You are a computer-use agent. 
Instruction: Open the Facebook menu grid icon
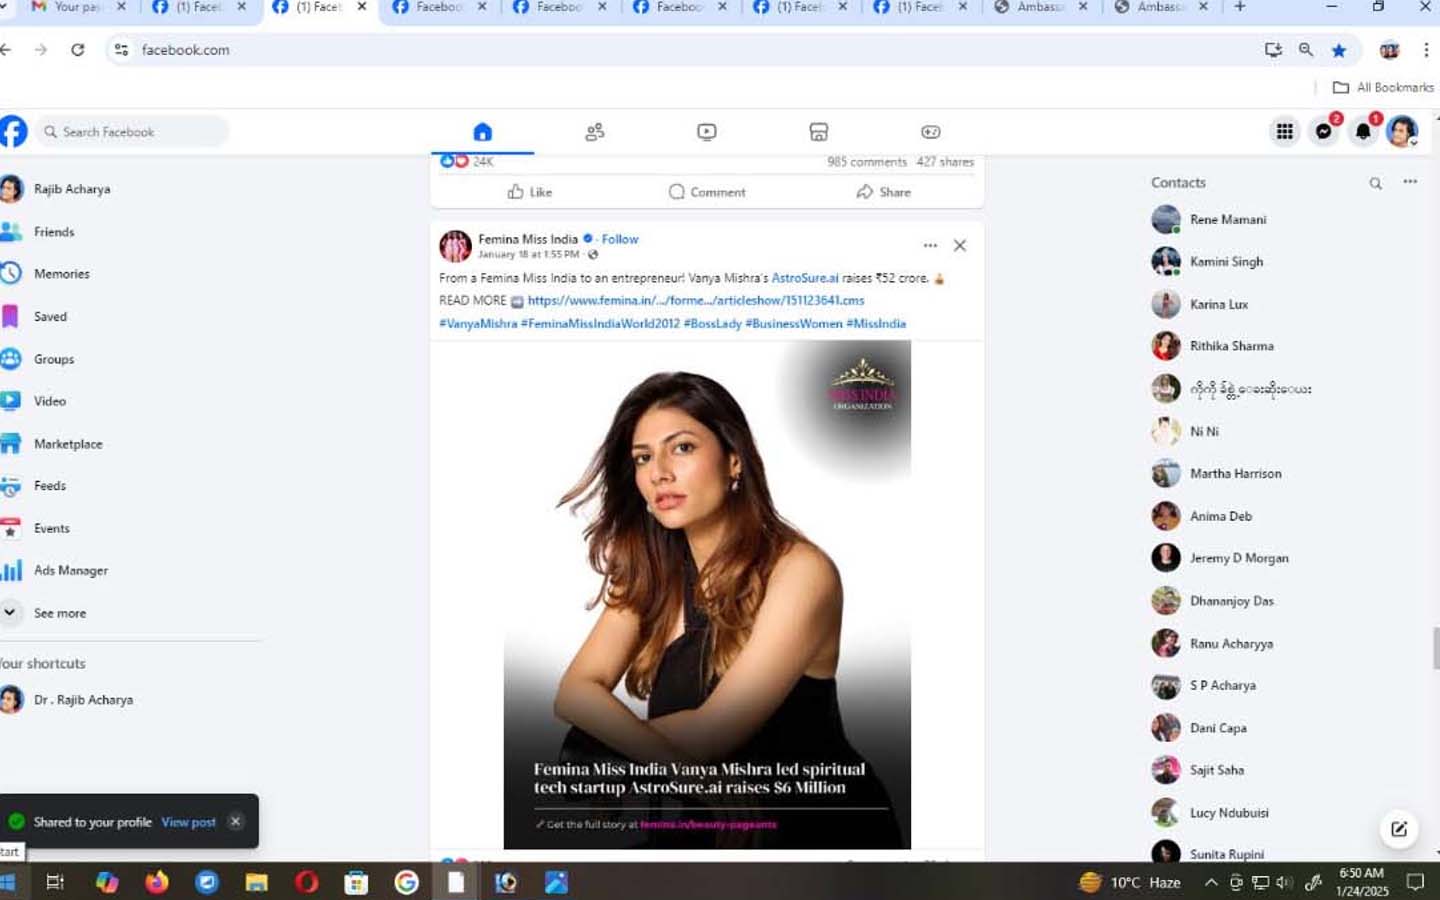[x=1285, y=132]
